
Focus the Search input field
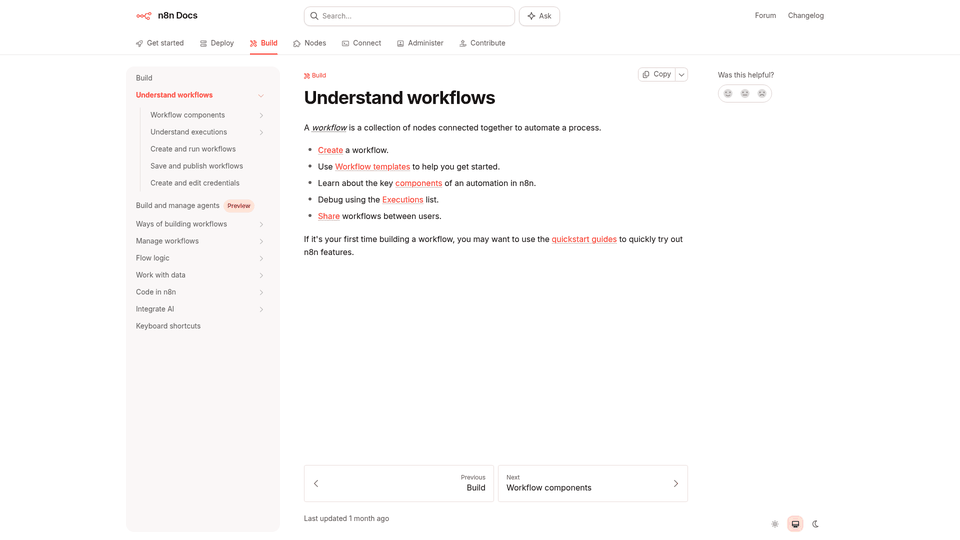409,16
